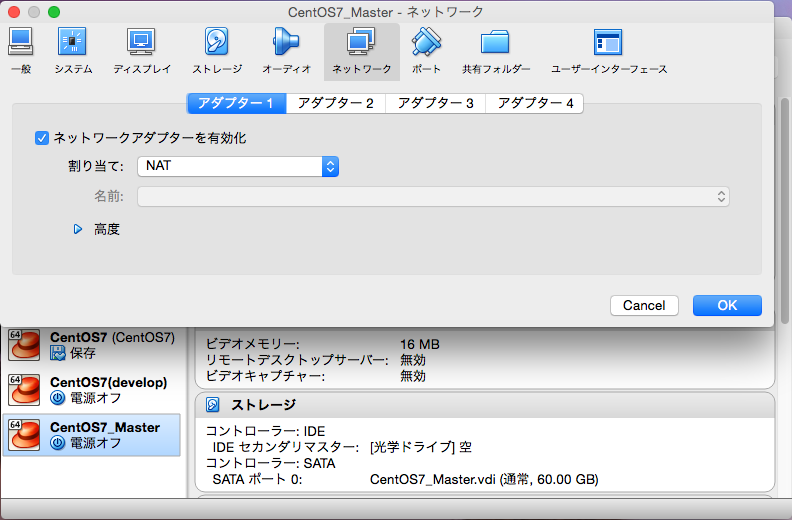Click the CentOS7(develop) VM icon
This screenshot has width=792, height=520.
click(x=24, y=390)
